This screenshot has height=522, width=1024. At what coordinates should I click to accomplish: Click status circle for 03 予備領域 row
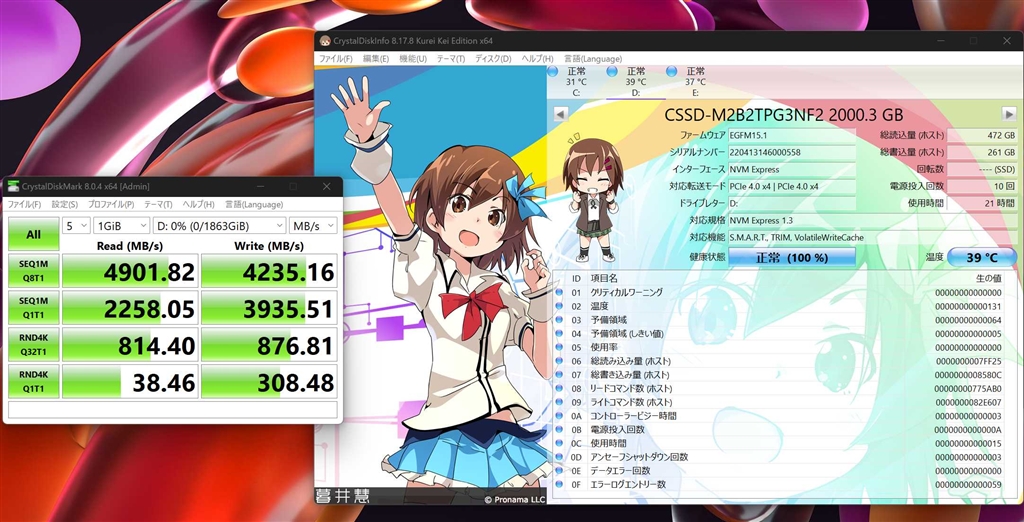tap(559, 319)
